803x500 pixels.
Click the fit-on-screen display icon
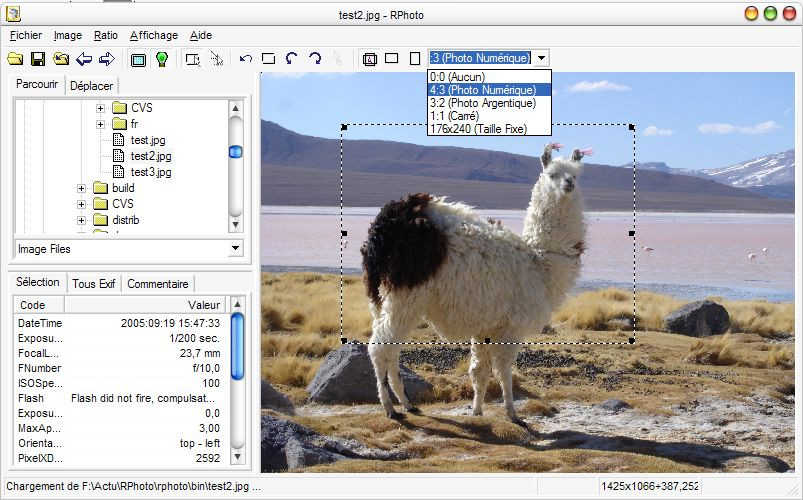point(138,60)
